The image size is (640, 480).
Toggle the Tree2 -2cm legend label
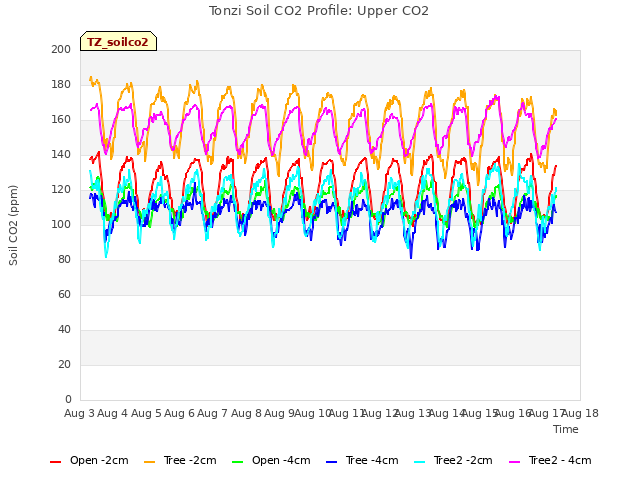pyautogui.click(x=463, y=460)
